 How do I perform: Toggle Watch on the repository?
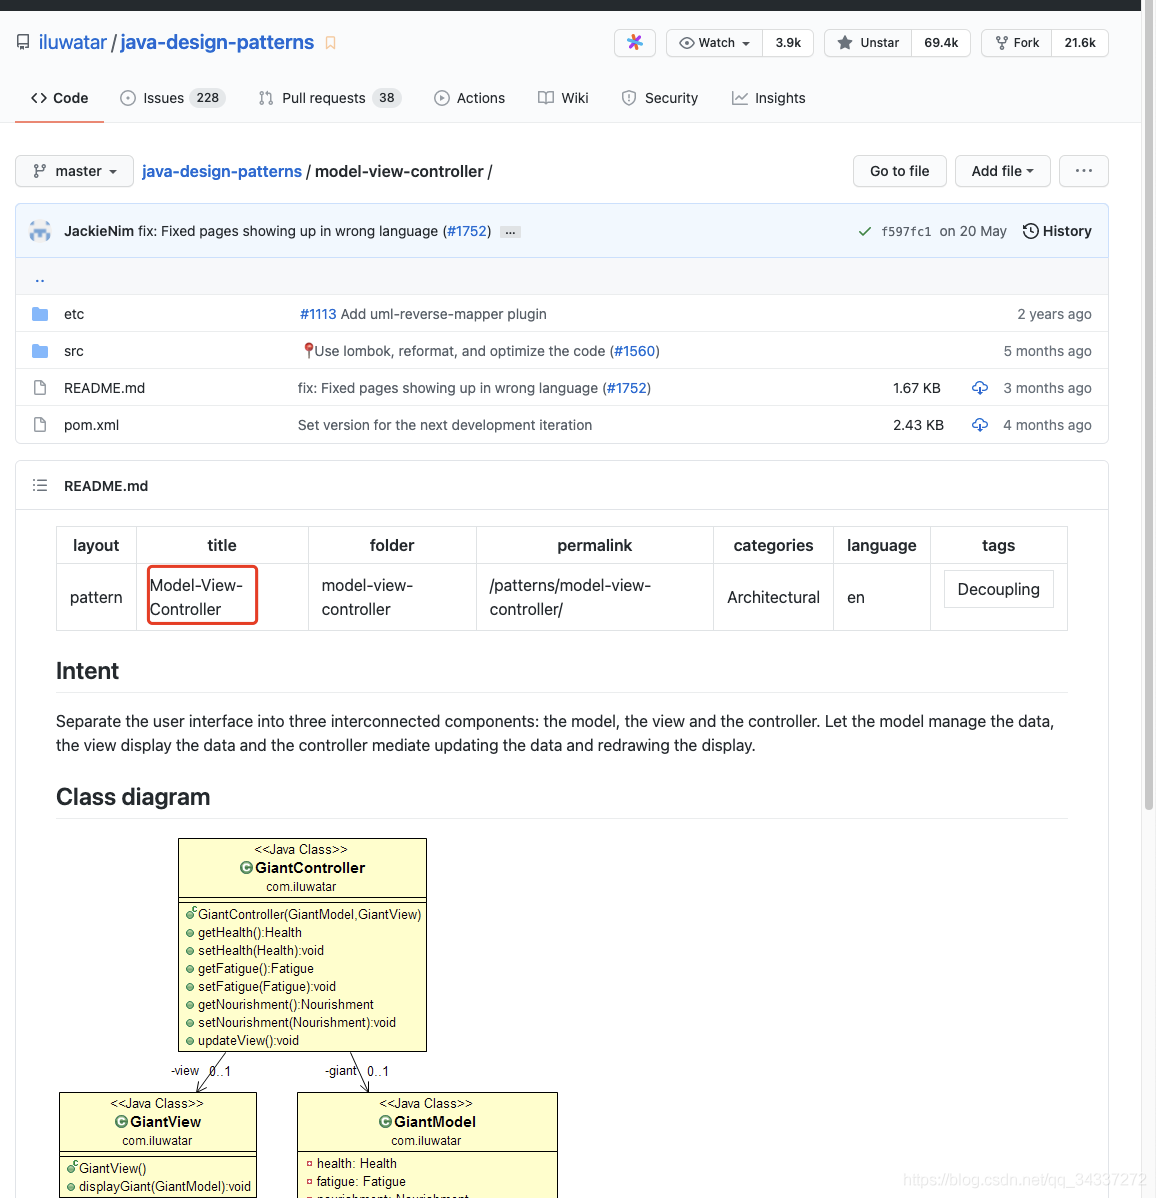pyautogui.click(x=714, y=43)
